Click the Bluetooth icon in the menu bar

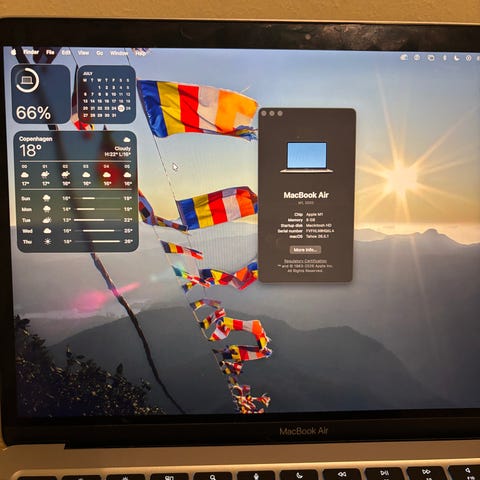(x=444, y=58)
